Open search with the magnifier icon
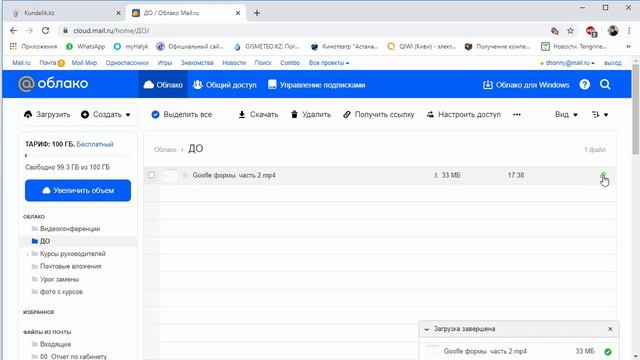The width and height of the screenshot is (640, 360). tap(605, 84)
